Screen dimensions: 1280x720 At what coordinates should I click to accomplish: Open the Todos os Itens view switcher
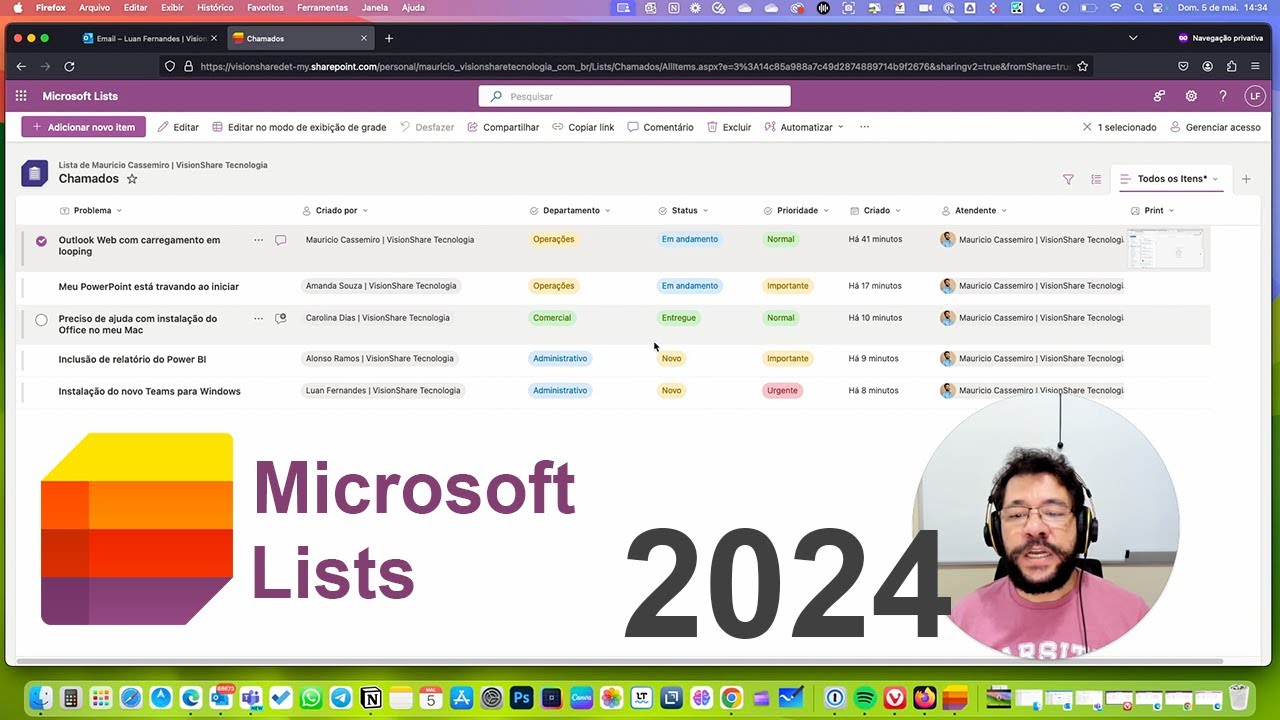pyautogui.click(x=1170, y=179)
